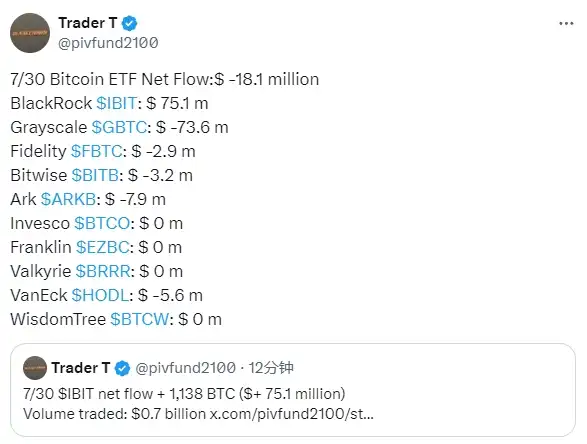The height and width of the screenshot is (444, 587).
Task: Click the quoted tweet's small avatar
Action: point(35,368)
